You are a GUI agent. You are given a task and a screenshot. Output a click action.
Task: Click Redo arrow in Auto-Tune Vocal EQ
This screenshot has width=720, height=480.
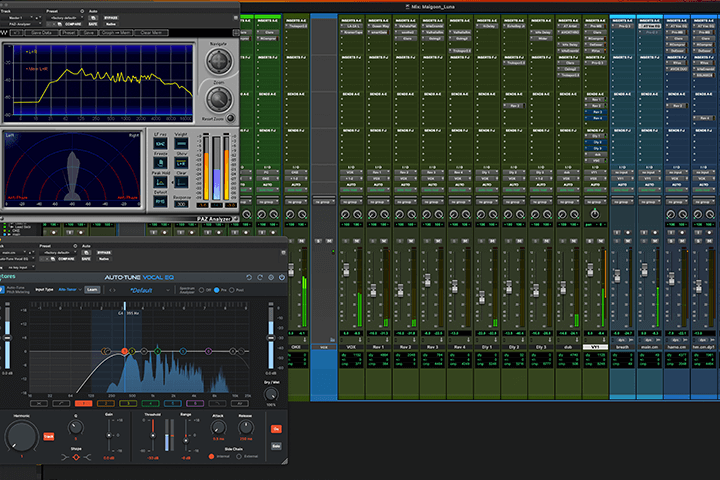tap(260, 277)
